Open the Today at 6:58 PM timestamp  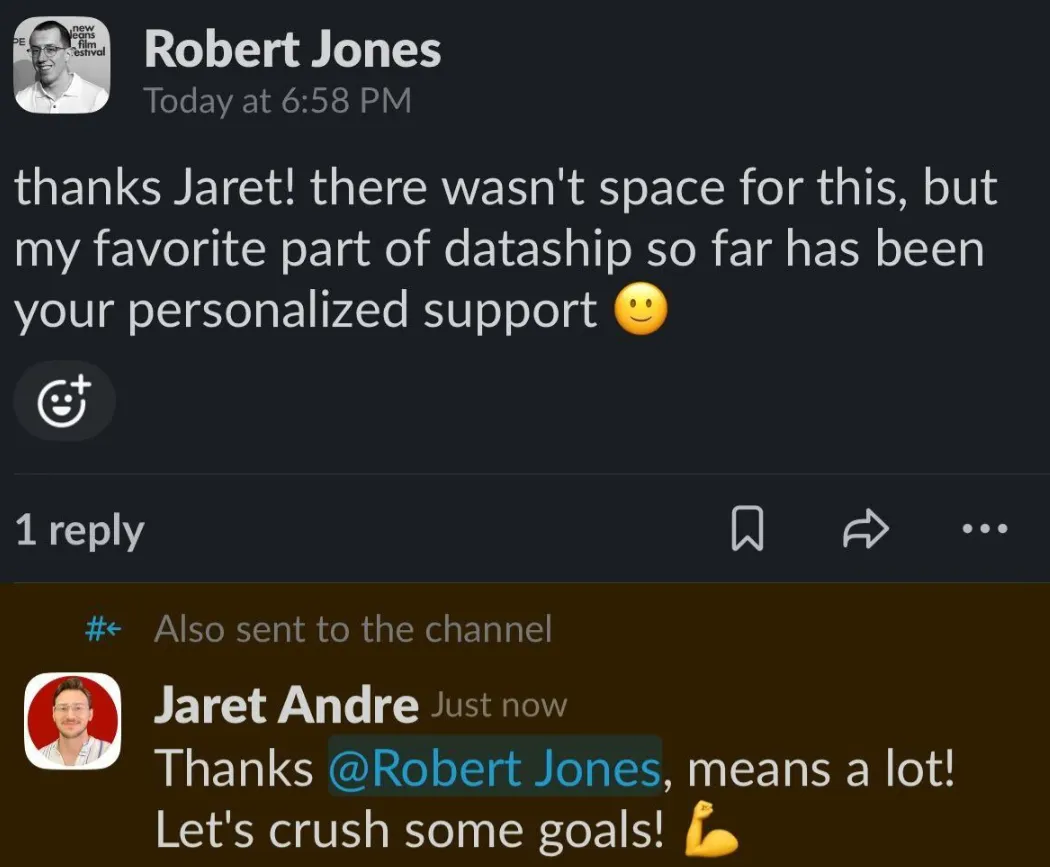pos(278,101)
